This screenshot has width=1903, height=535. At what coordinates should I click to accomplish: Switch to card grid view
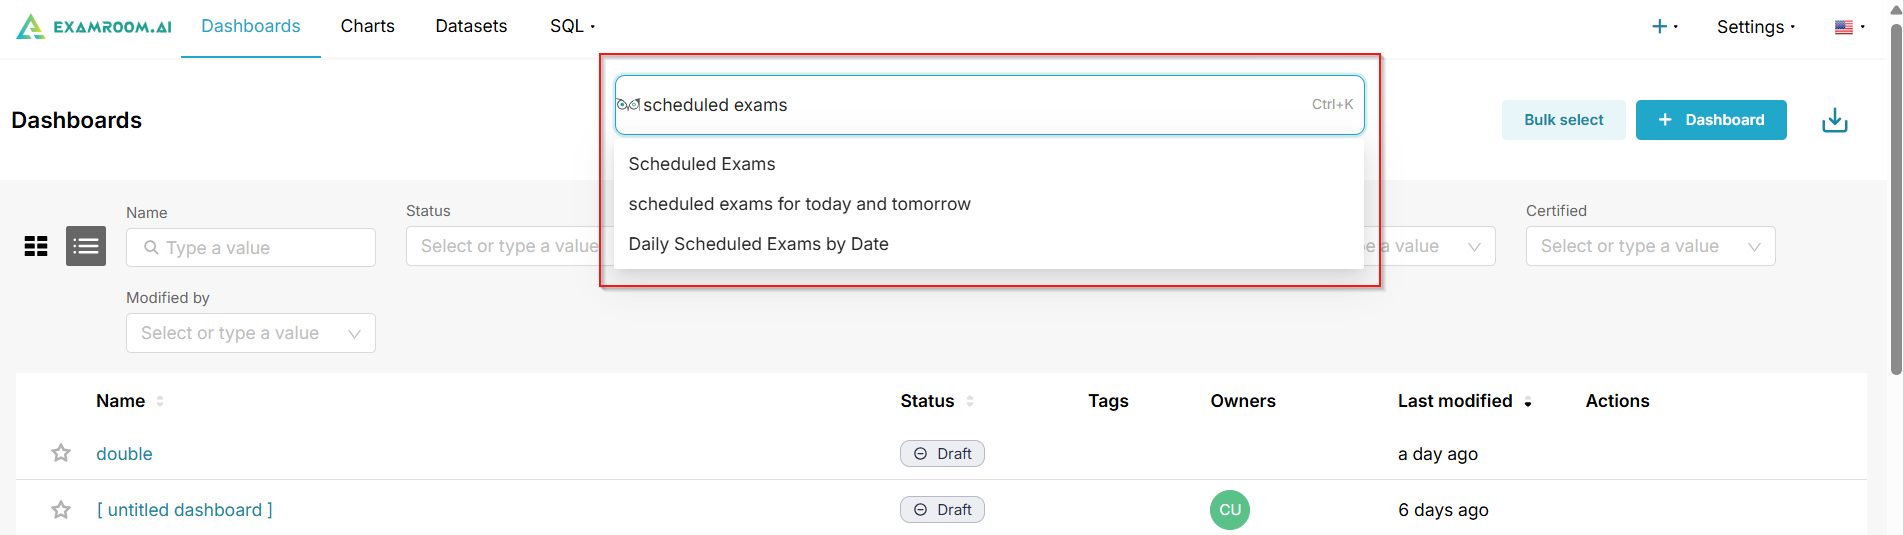(36, 246)
